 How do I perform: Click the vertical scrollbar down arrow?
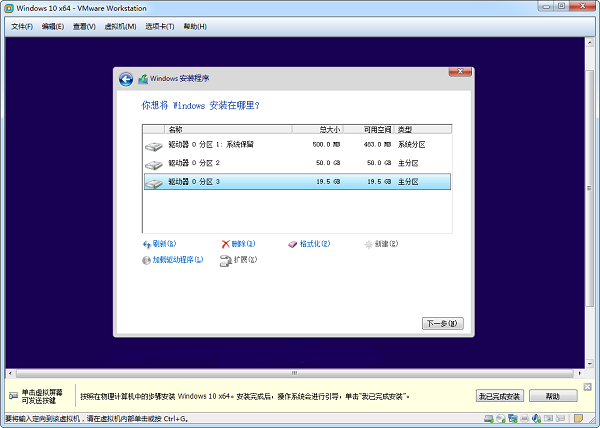click(590, 363)
